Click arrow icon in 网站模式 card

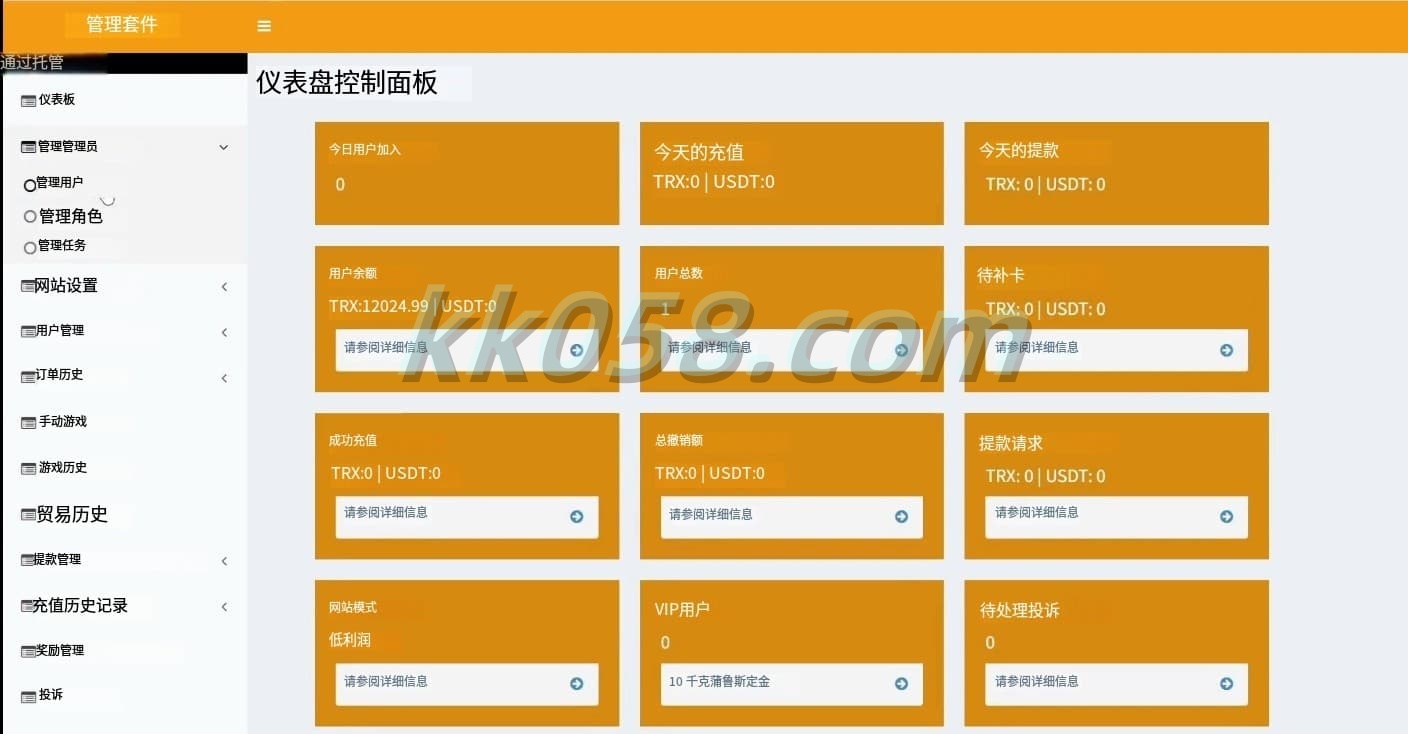(x=577, y=683)
